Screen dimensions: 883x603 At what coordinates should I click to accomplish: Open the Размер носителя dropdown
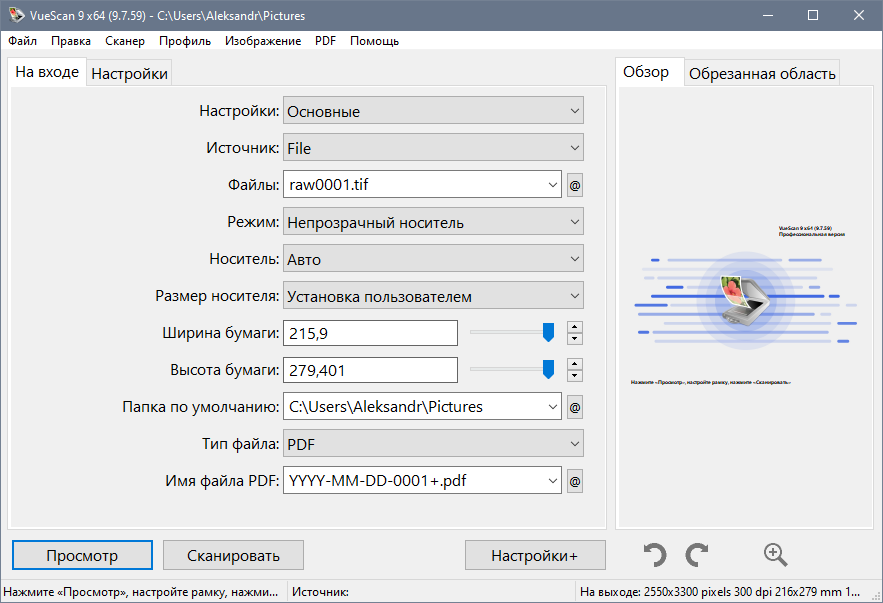pyautogui.click(x=433, y=296)
